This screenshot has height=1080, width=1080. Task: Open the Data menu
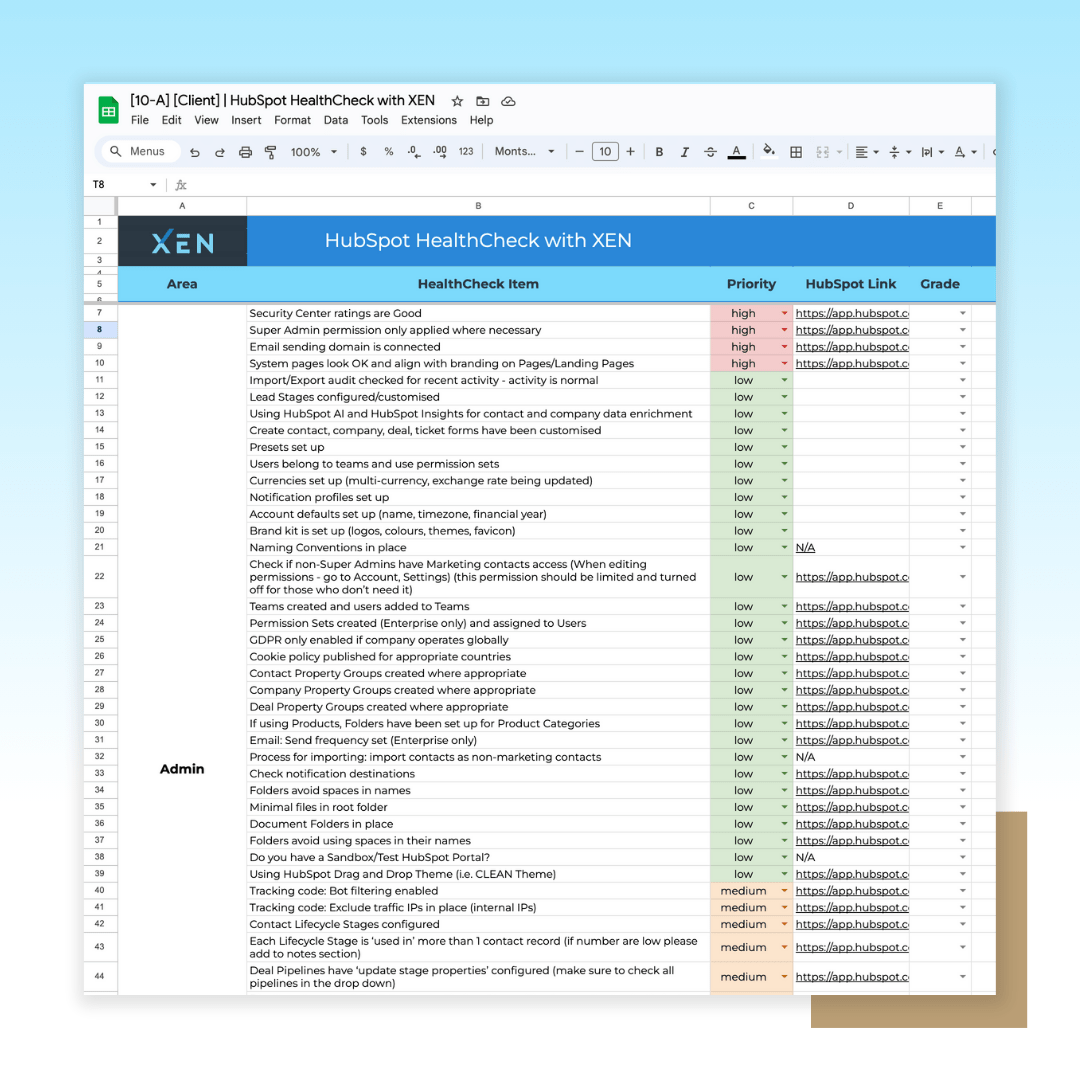point(335,120)
